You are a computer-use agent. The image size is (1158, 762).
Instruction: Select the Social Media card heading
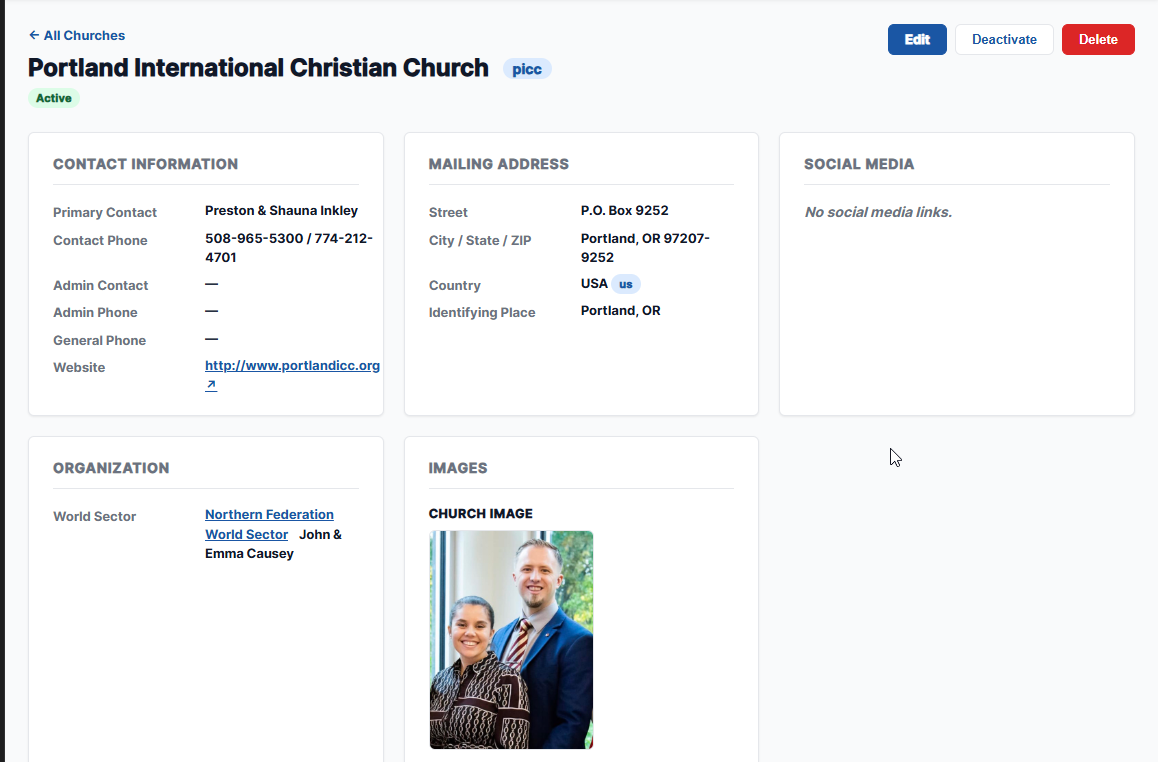click(858, 164)
